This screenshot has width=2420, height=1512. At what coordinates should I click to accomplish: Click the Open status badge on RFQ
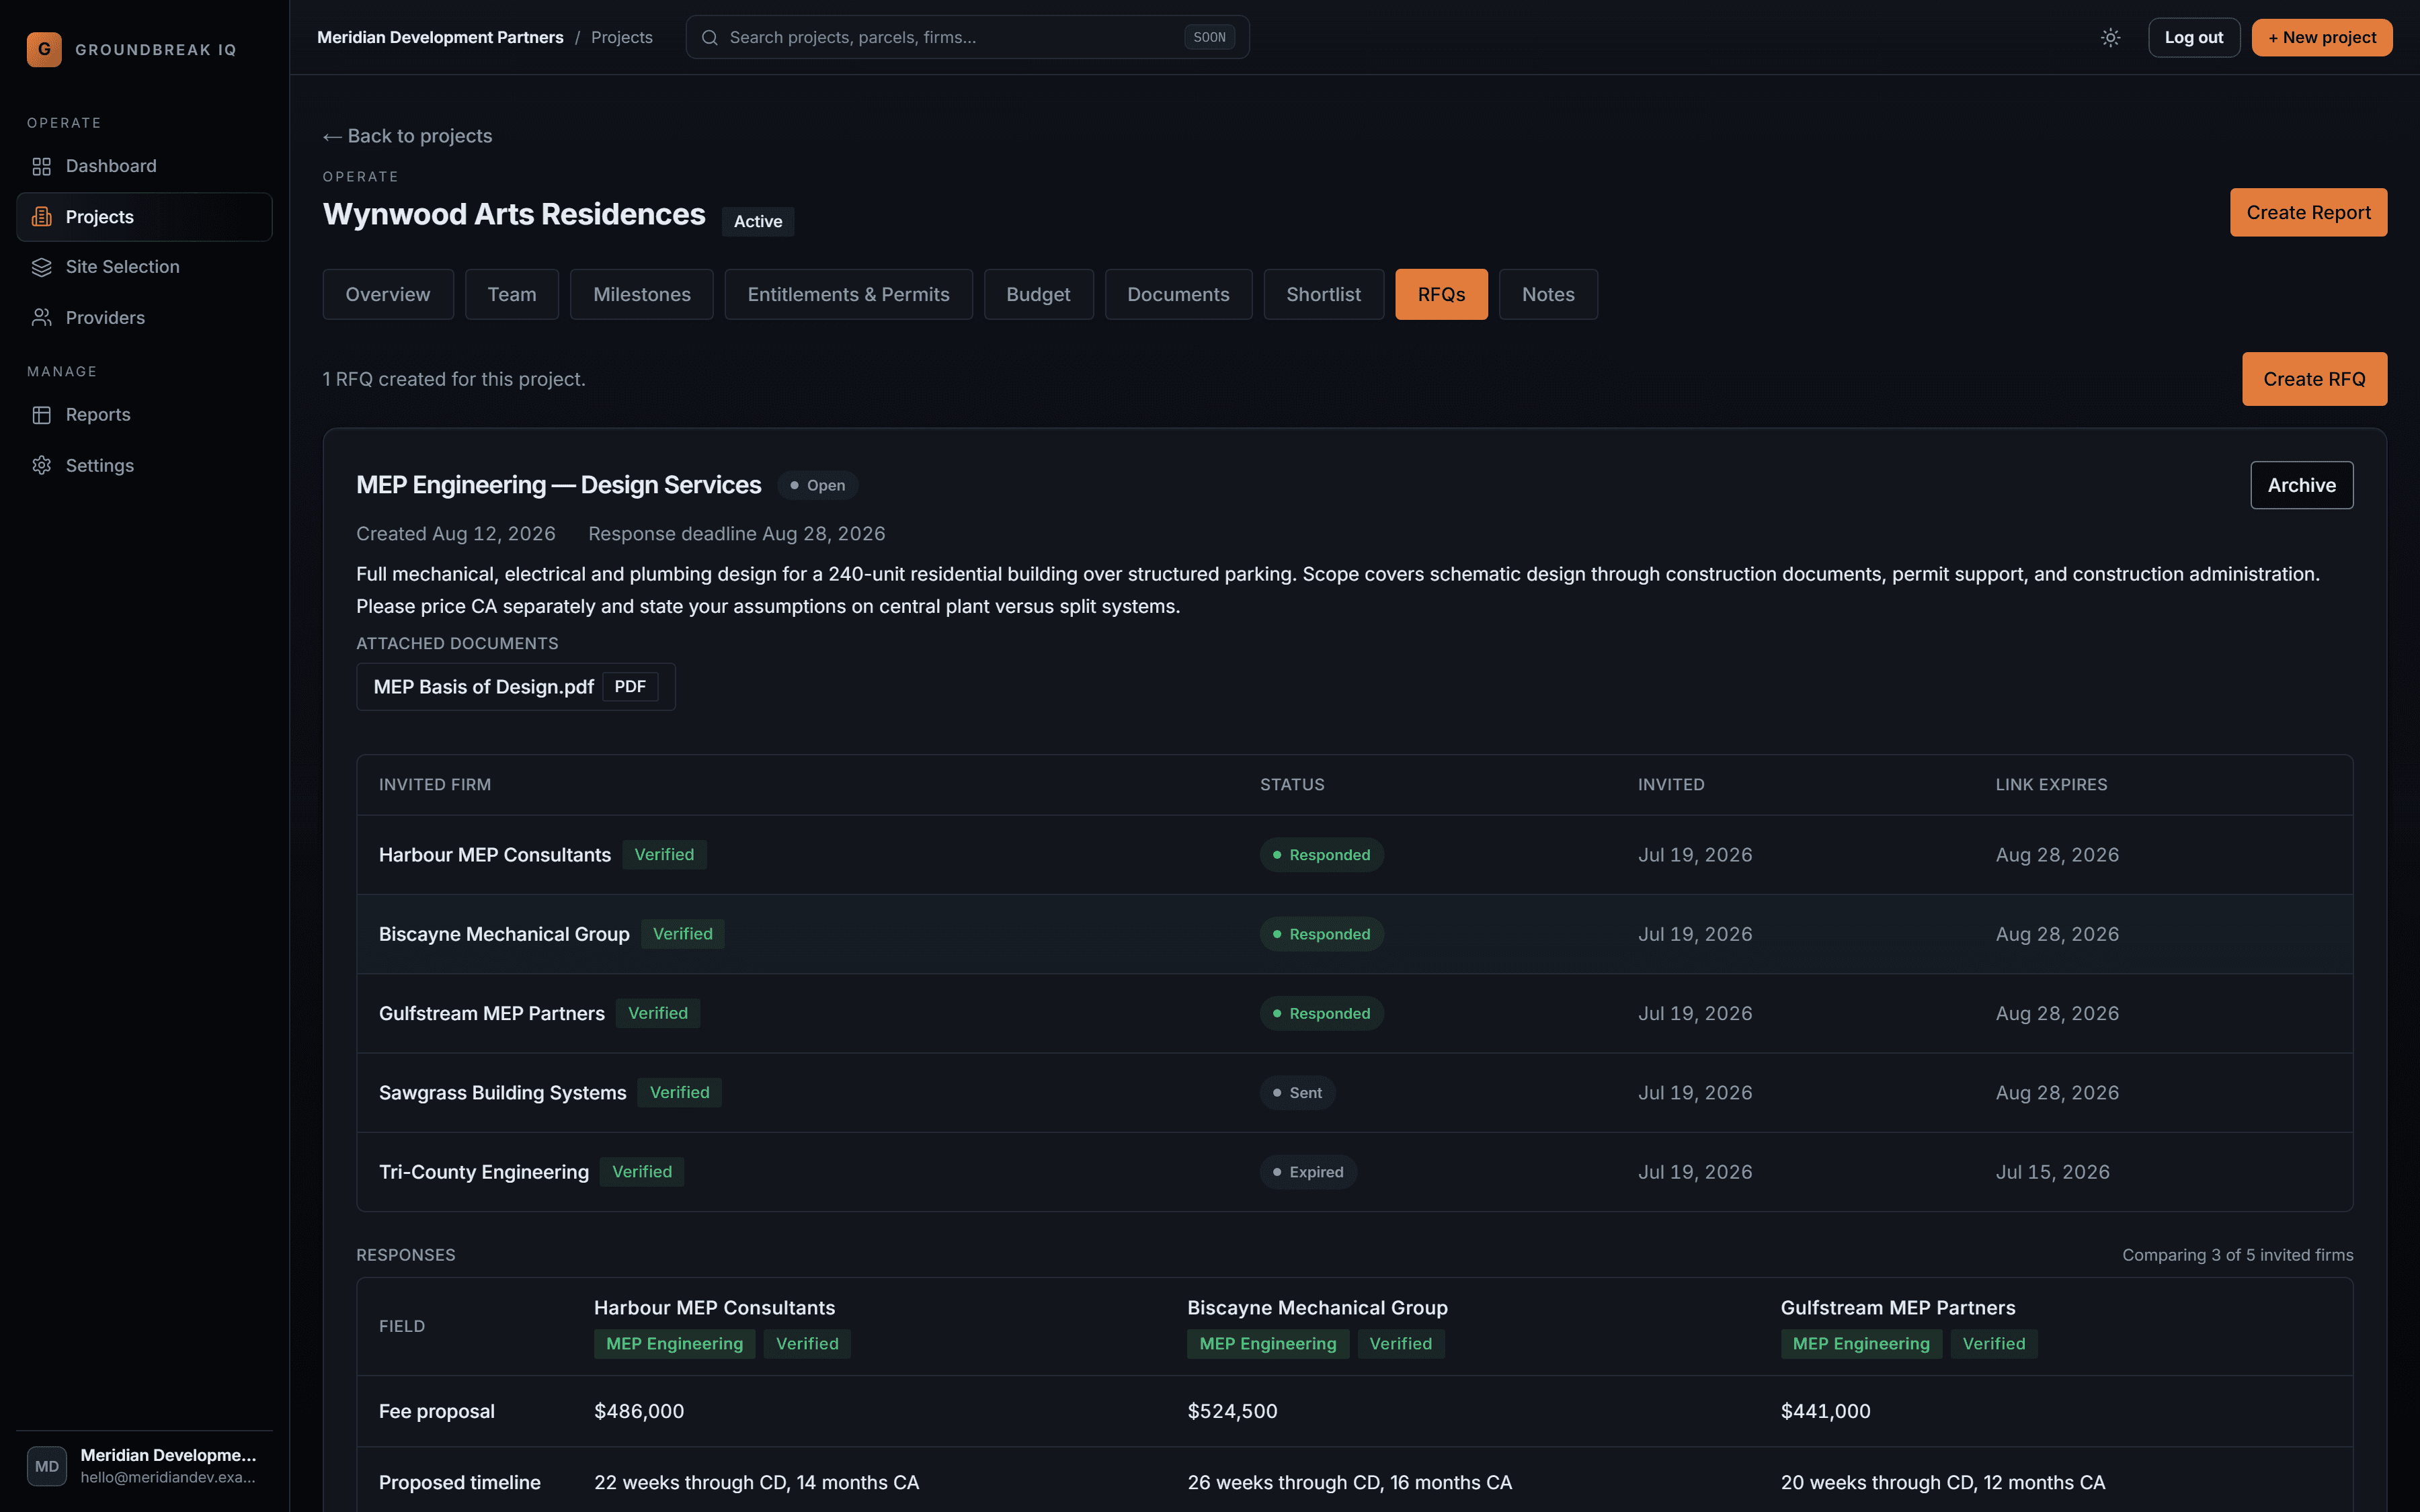(817, 485)
